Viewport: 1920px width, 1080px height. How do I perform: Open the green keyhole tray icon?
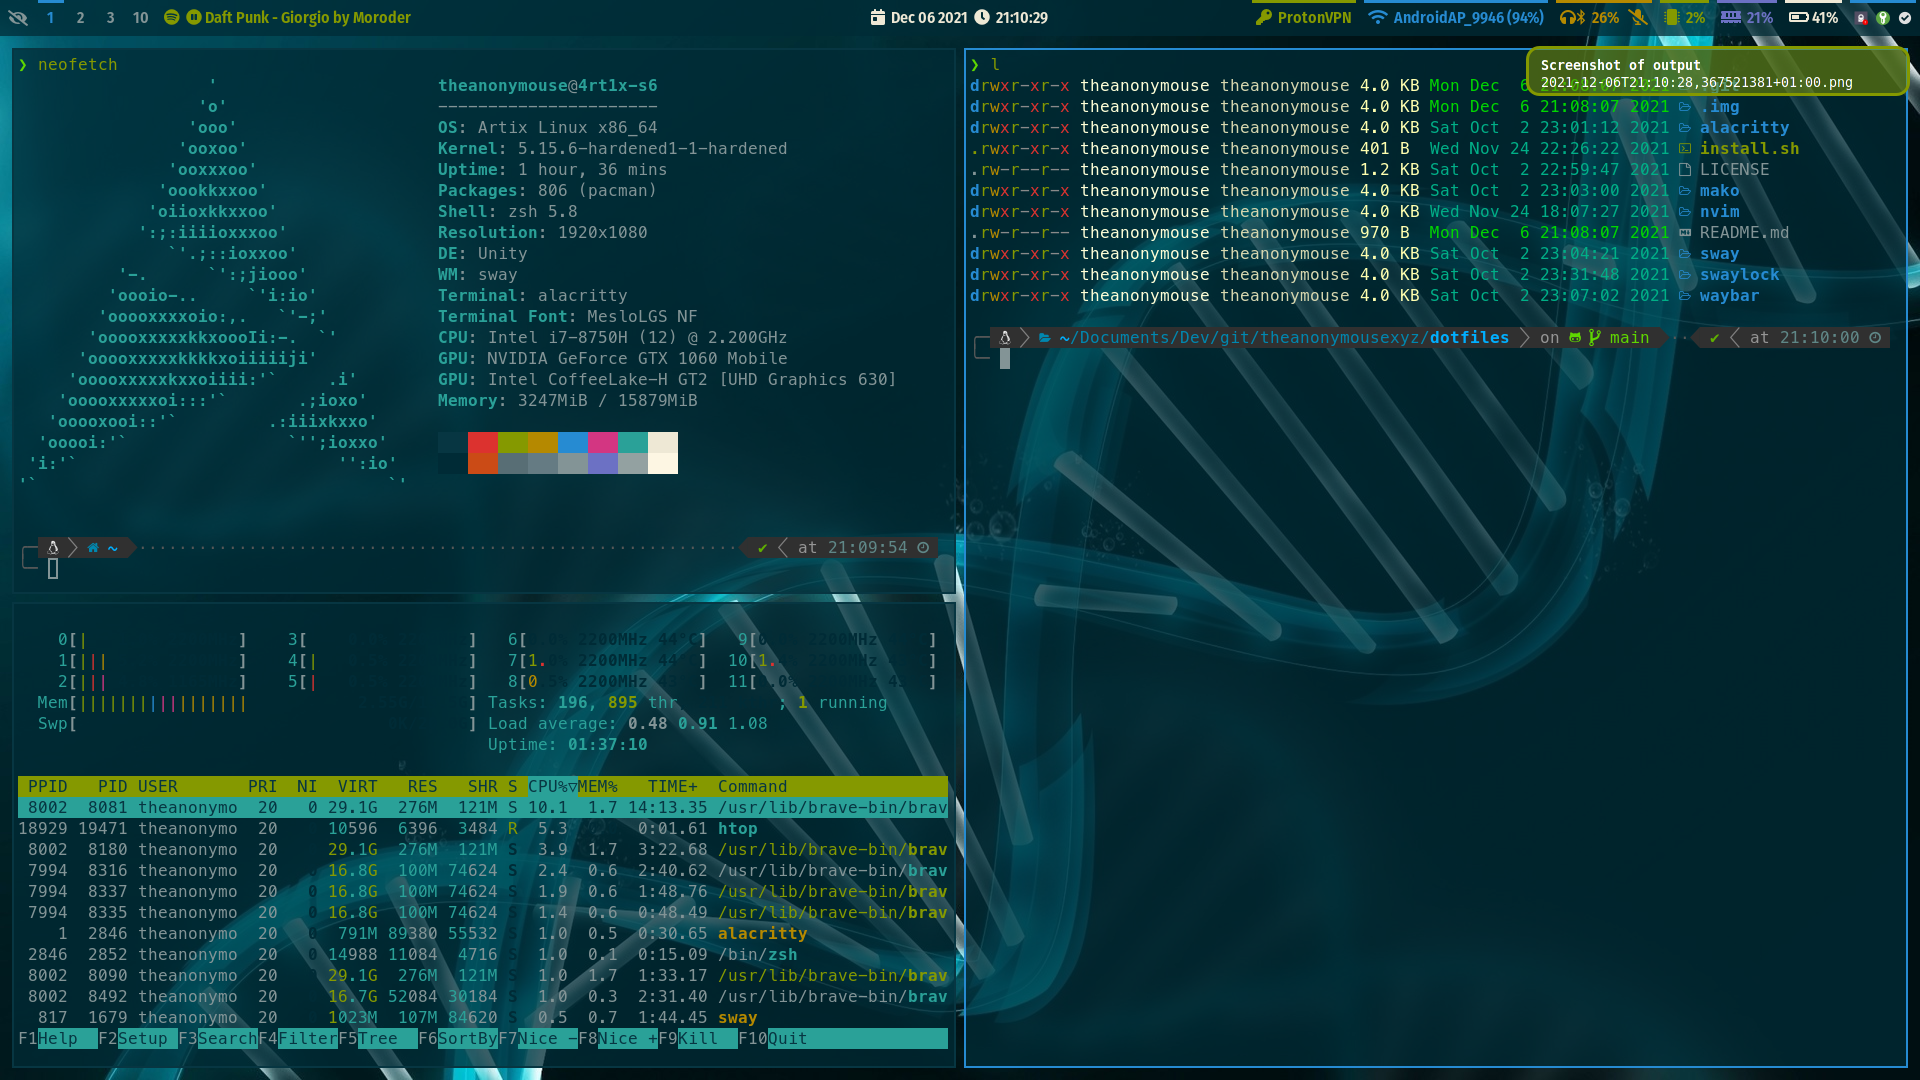(1883, 18)
